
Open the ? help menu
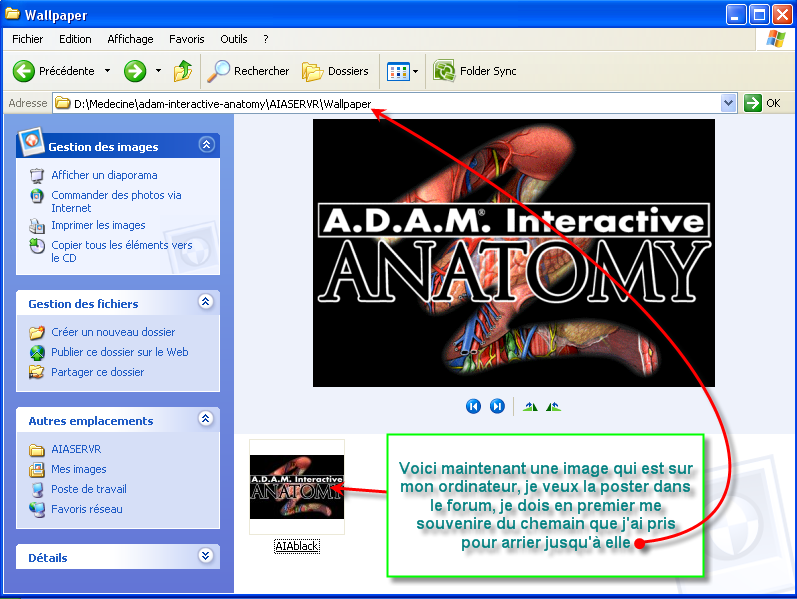point(266,39)
